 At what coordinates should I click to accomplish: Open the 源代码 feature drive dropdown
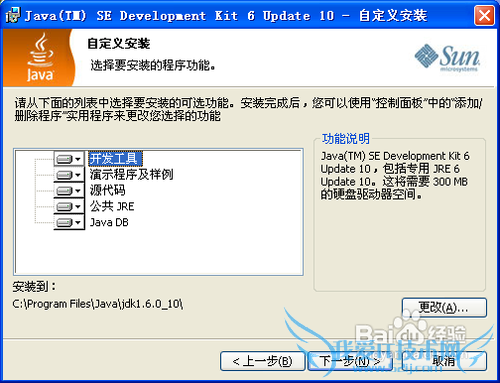(x=69, y=191)
